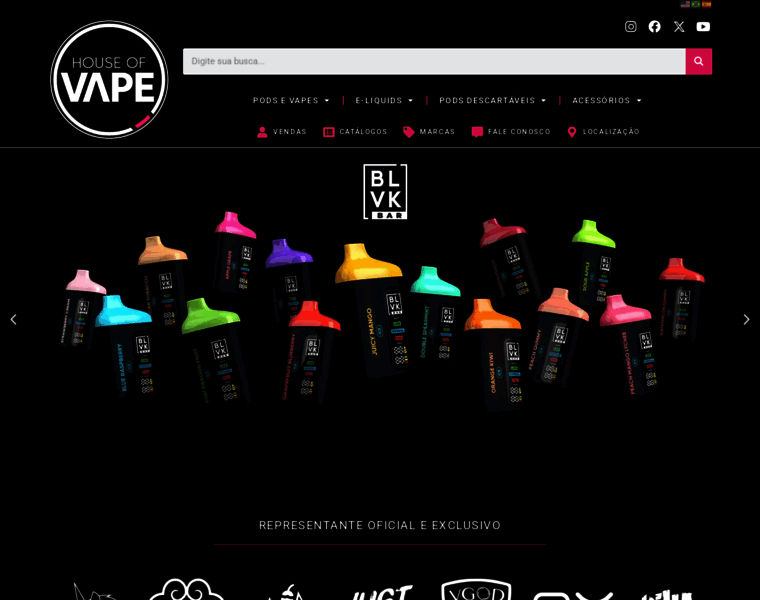Click the Apple Grape pink-cap vape image

(x=236, y=253)
